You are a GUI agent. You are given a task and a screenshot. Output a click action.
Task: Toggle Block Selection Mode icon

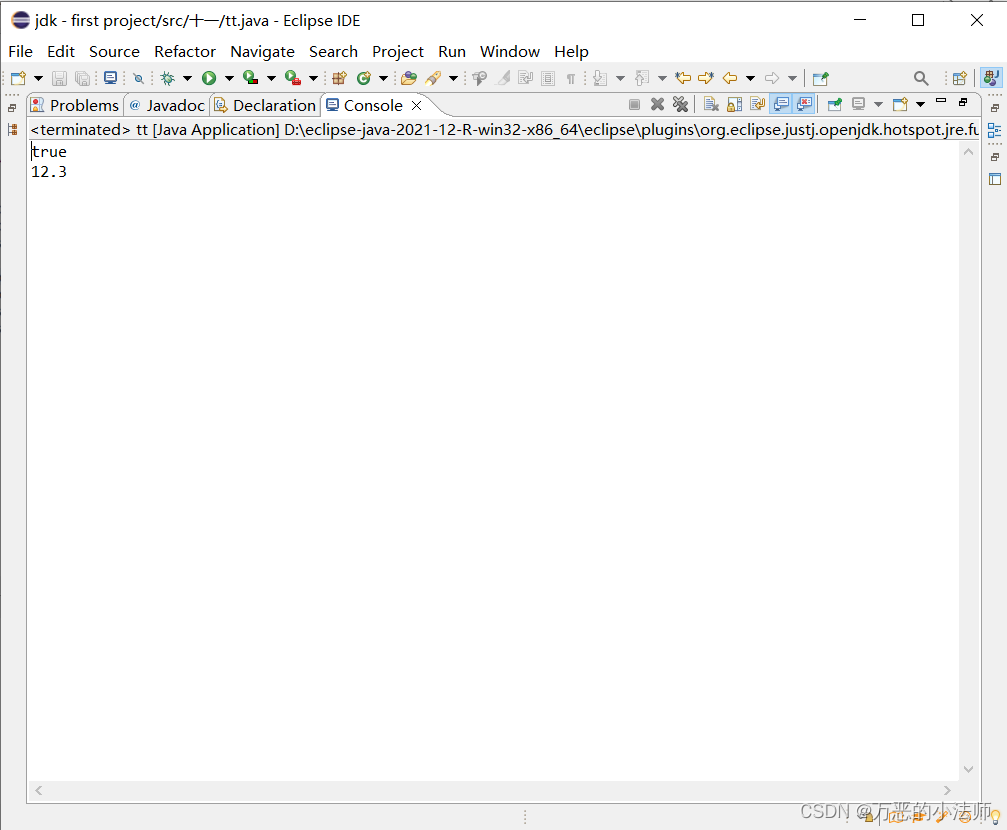tap(548, 78)
